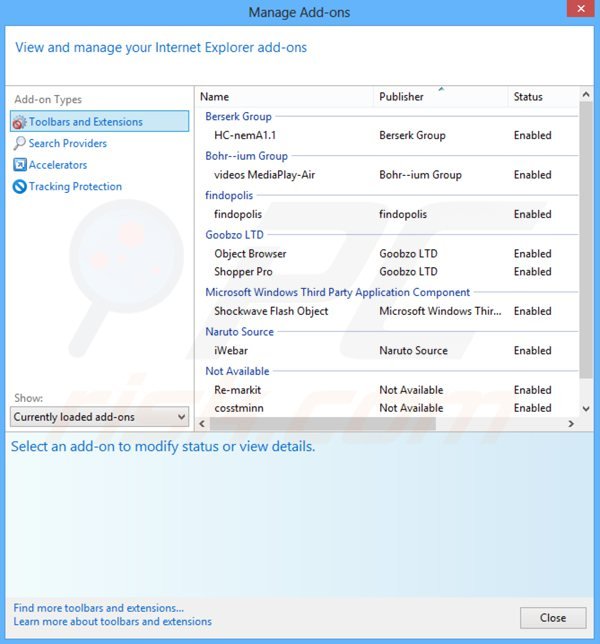
Task: Click the vertical scrollbar thumb
Action: pyautogui.click(x=586, y=240)
